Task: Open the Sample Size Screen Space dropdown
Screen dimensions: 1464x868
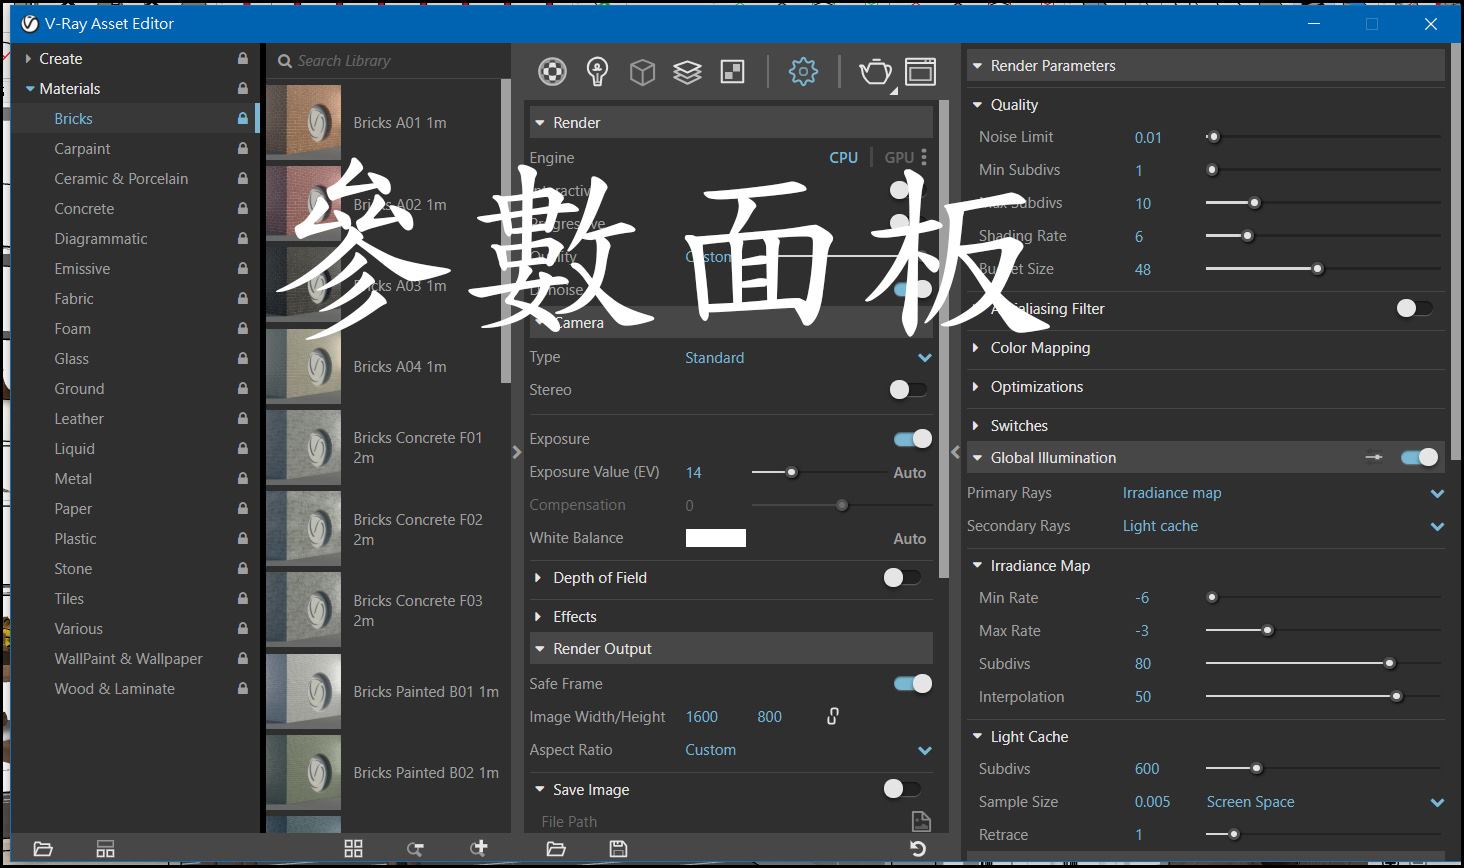Action: (1325, 802)
